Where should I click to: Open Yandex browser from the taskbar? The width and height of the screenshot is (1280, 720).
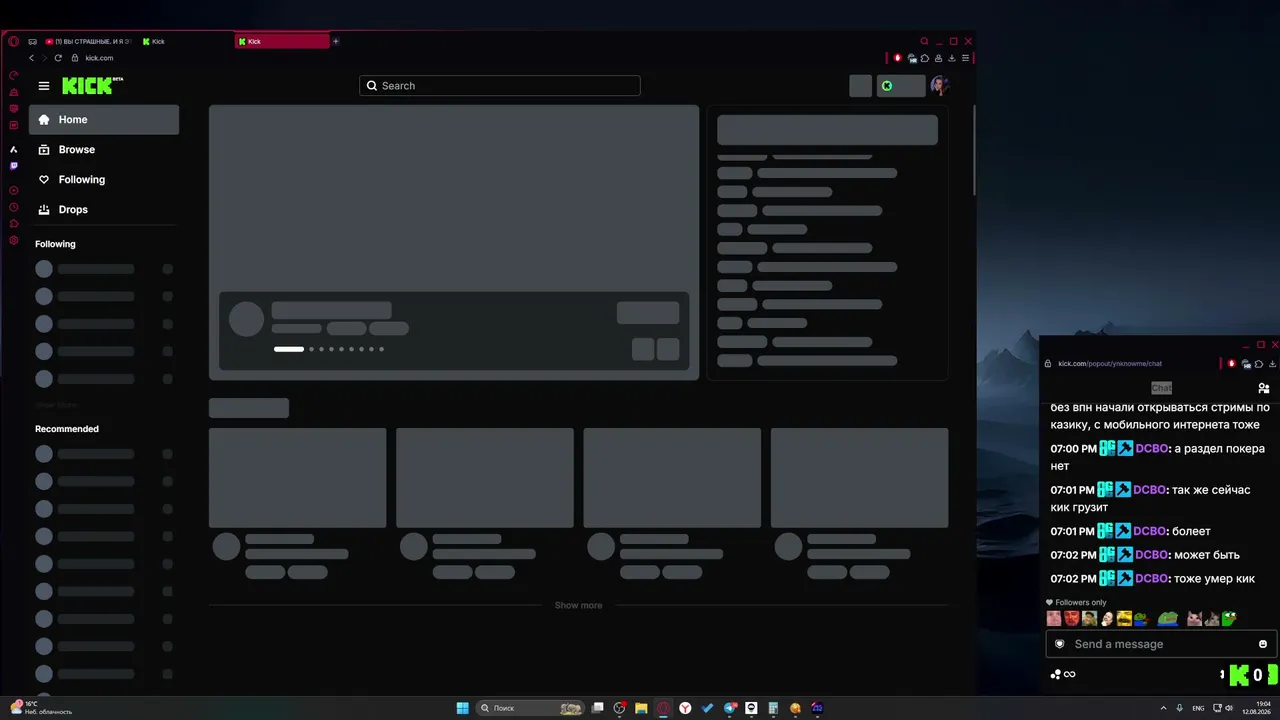tap(685, 708)
